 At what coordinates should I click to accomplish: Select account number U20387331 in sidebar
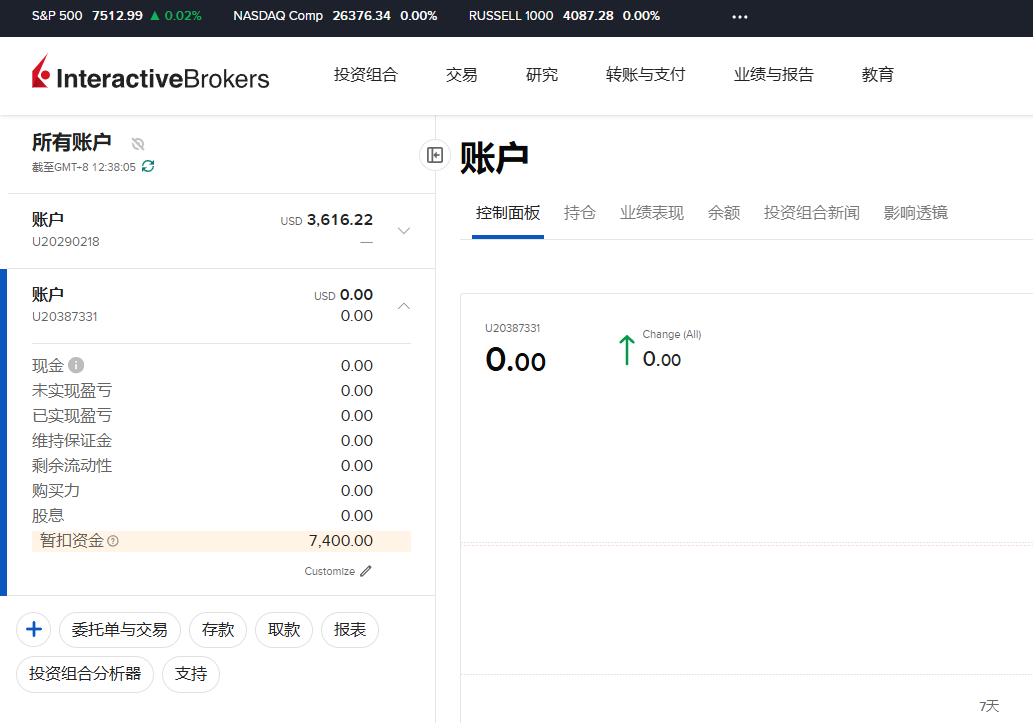click(65, 317)
